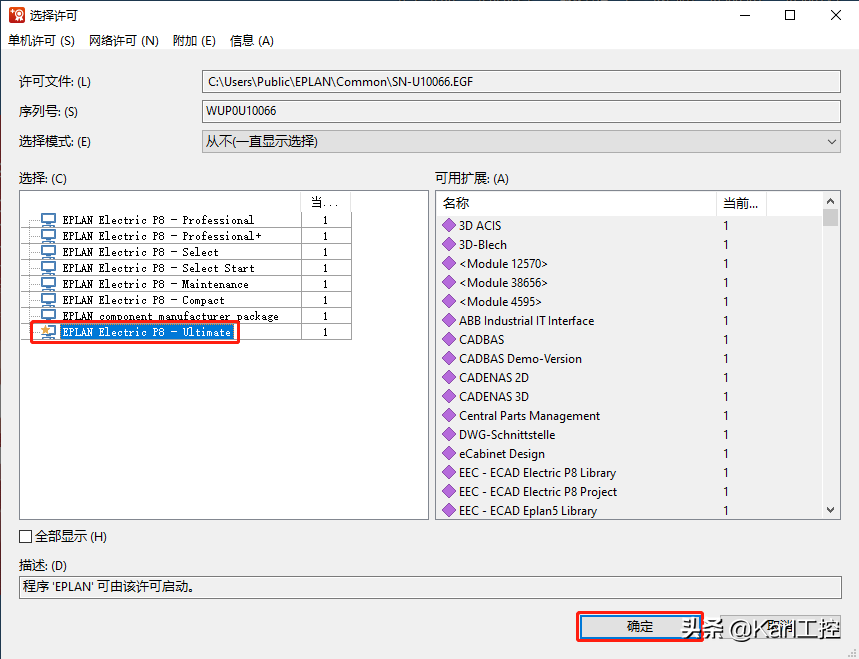Click the starred icon for EPLAN Electric P8 - Ultimate
Screen dimensions: 859x659
[47, 332]
